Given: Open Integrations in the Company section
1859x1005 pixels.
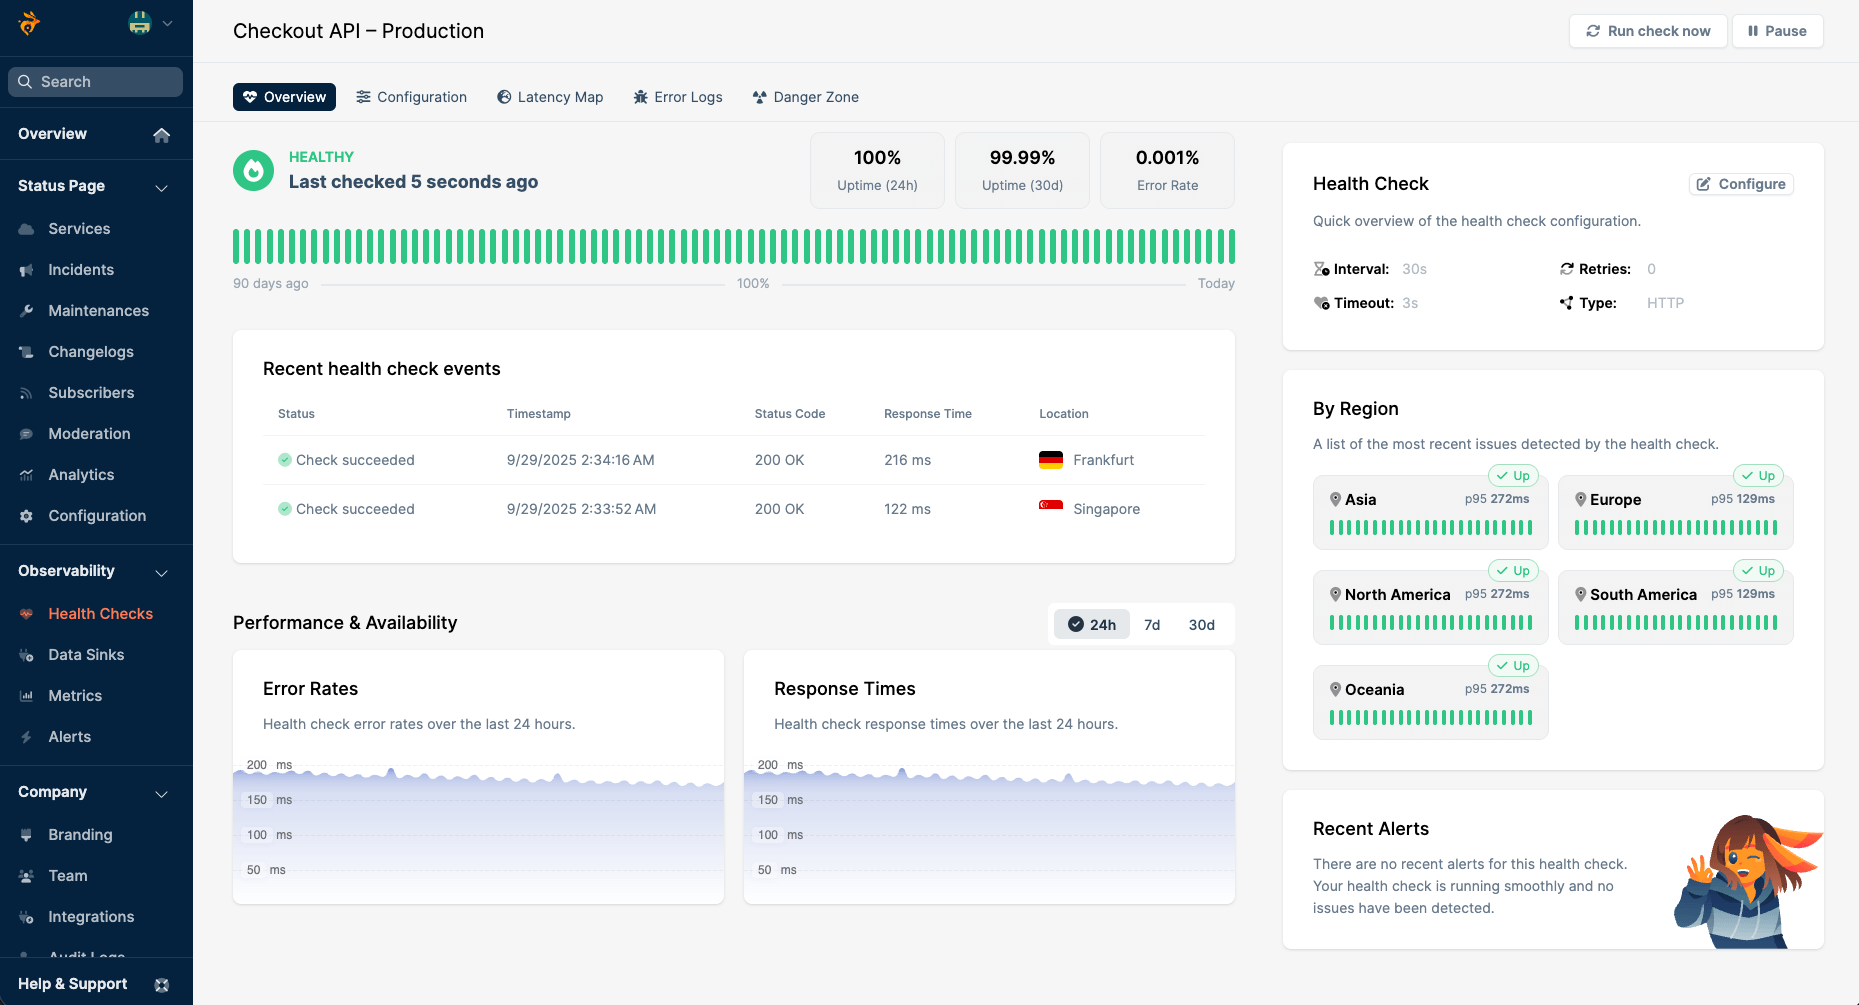Looking at the screenshot, I should point(91,917).
